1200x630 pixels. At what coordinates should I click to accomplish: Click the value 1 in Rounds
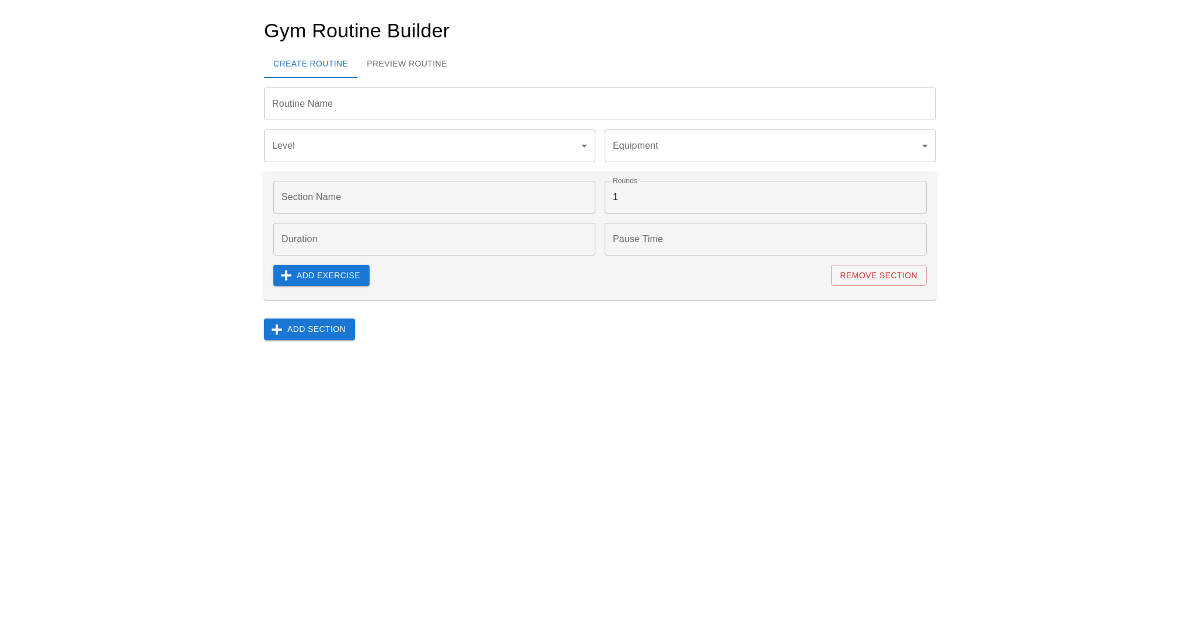click(x=616, y=198)
